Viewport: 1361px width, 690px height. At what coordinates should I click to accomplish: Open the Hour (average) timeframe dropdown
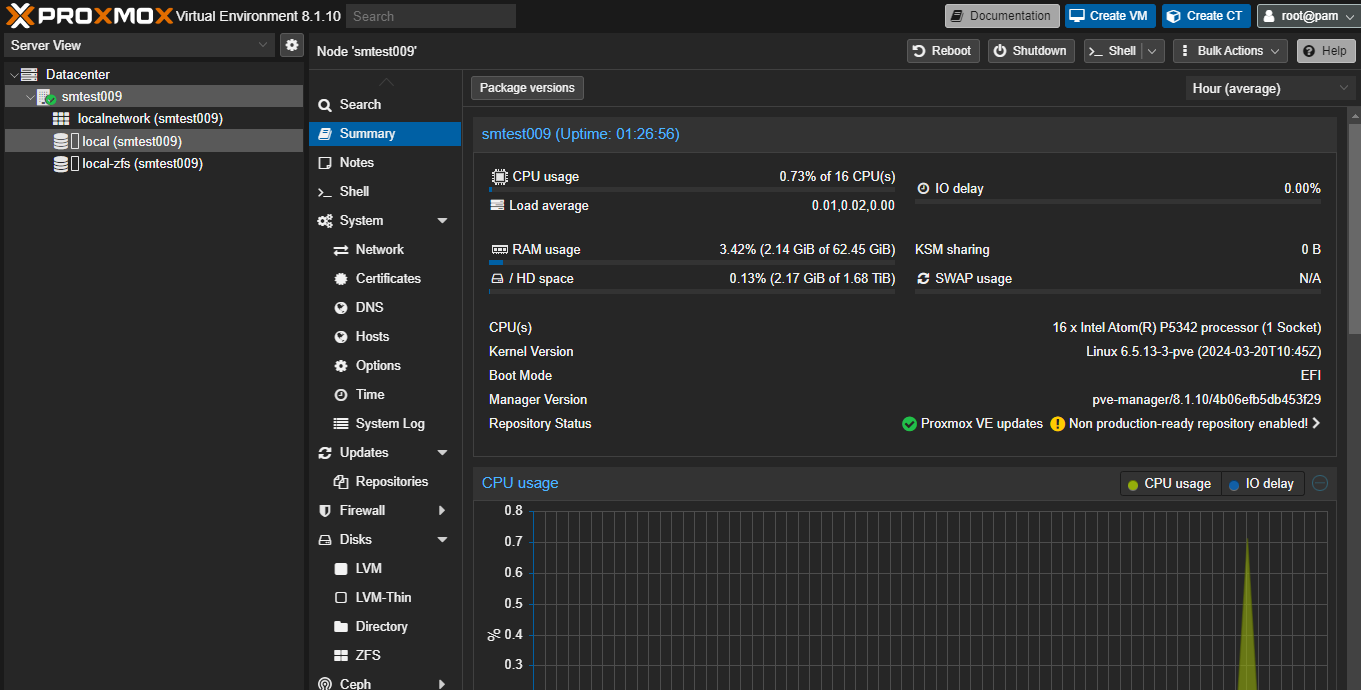pos(1270,88)
